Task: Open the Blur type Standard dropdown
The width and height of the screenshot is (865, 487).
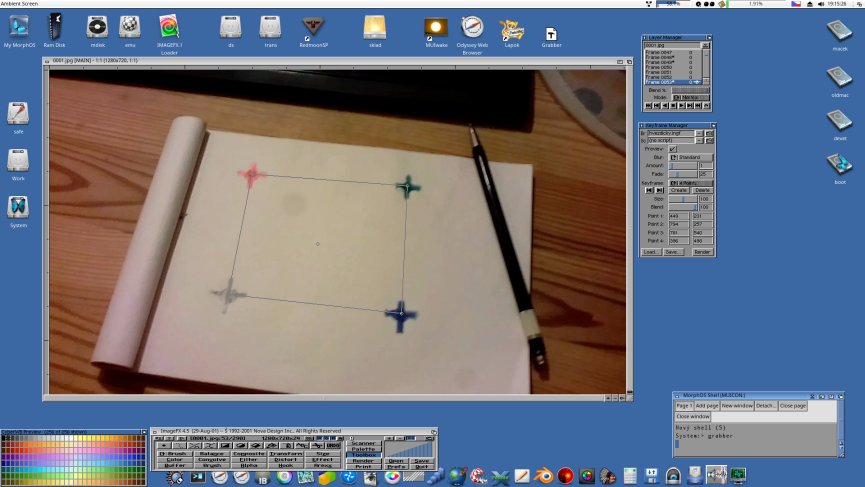Action: tap(691, 157)
